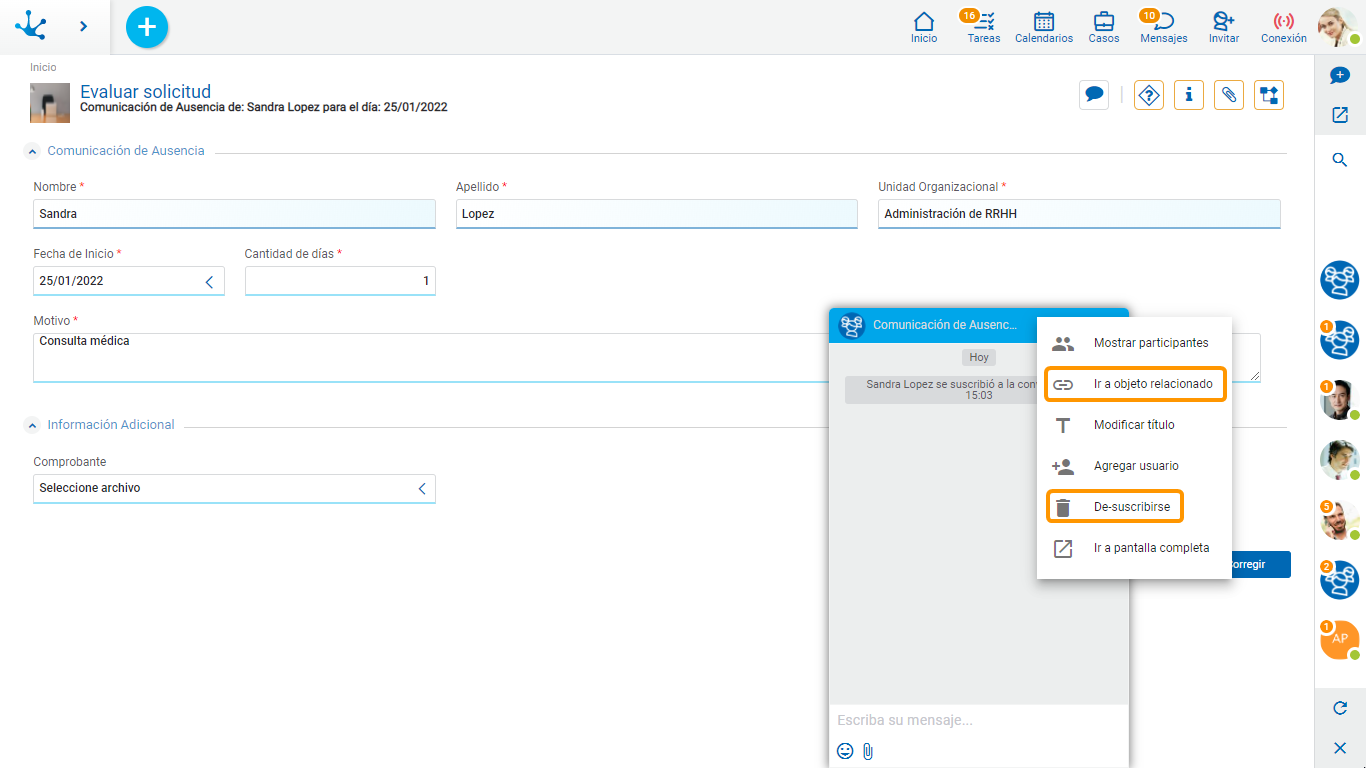
Task: Open the Casos briefcase icon
Action: pyautogui.click(x=1103, y=27)
